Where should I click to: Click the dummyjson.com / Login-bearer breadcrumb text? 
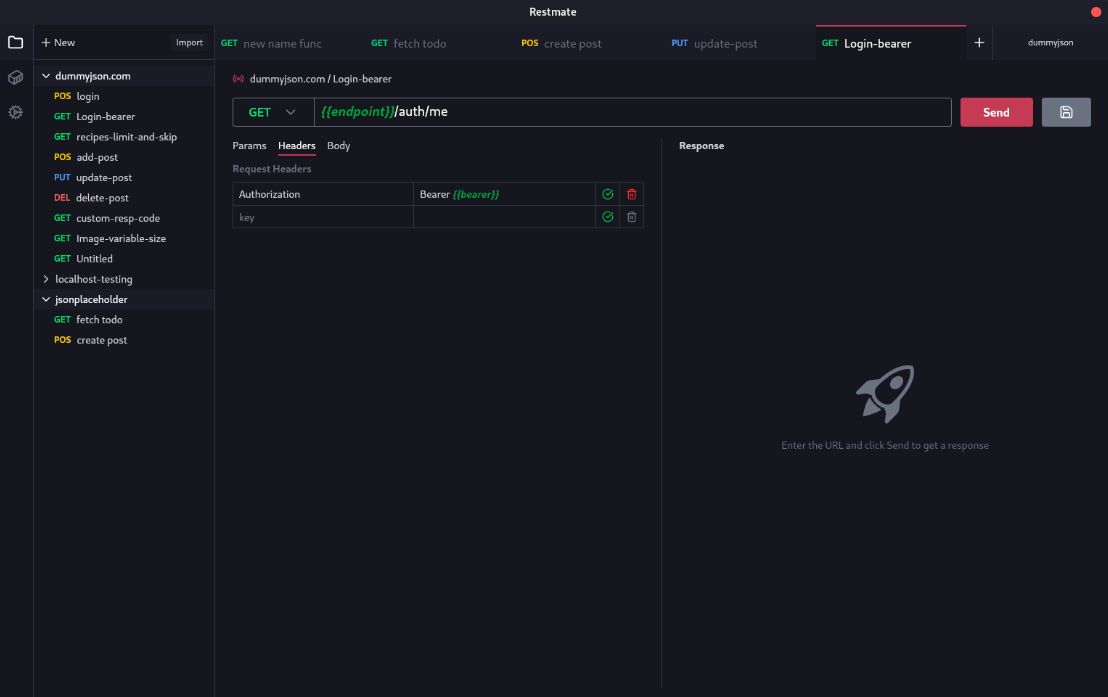(320, 79)
